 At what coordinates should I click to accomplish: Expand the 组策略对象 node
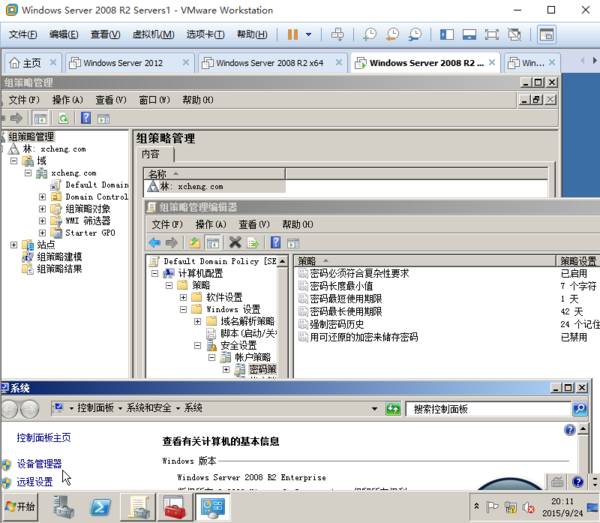click(42, 209)
